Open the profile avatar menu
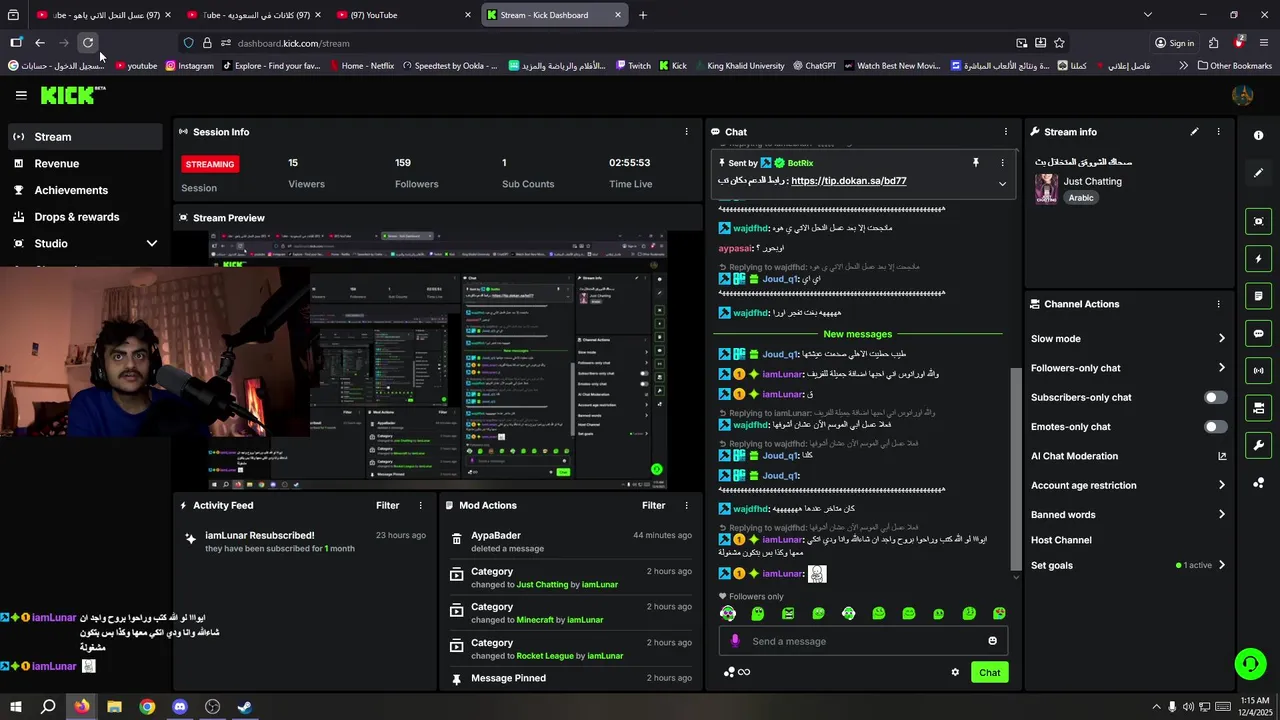The image size is (1280, 720). pos(1243,95)
